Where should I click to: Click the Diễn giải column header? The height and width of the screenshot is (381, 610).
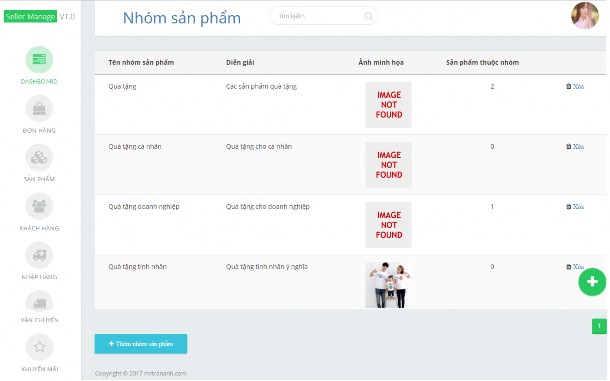click(240, 63)
